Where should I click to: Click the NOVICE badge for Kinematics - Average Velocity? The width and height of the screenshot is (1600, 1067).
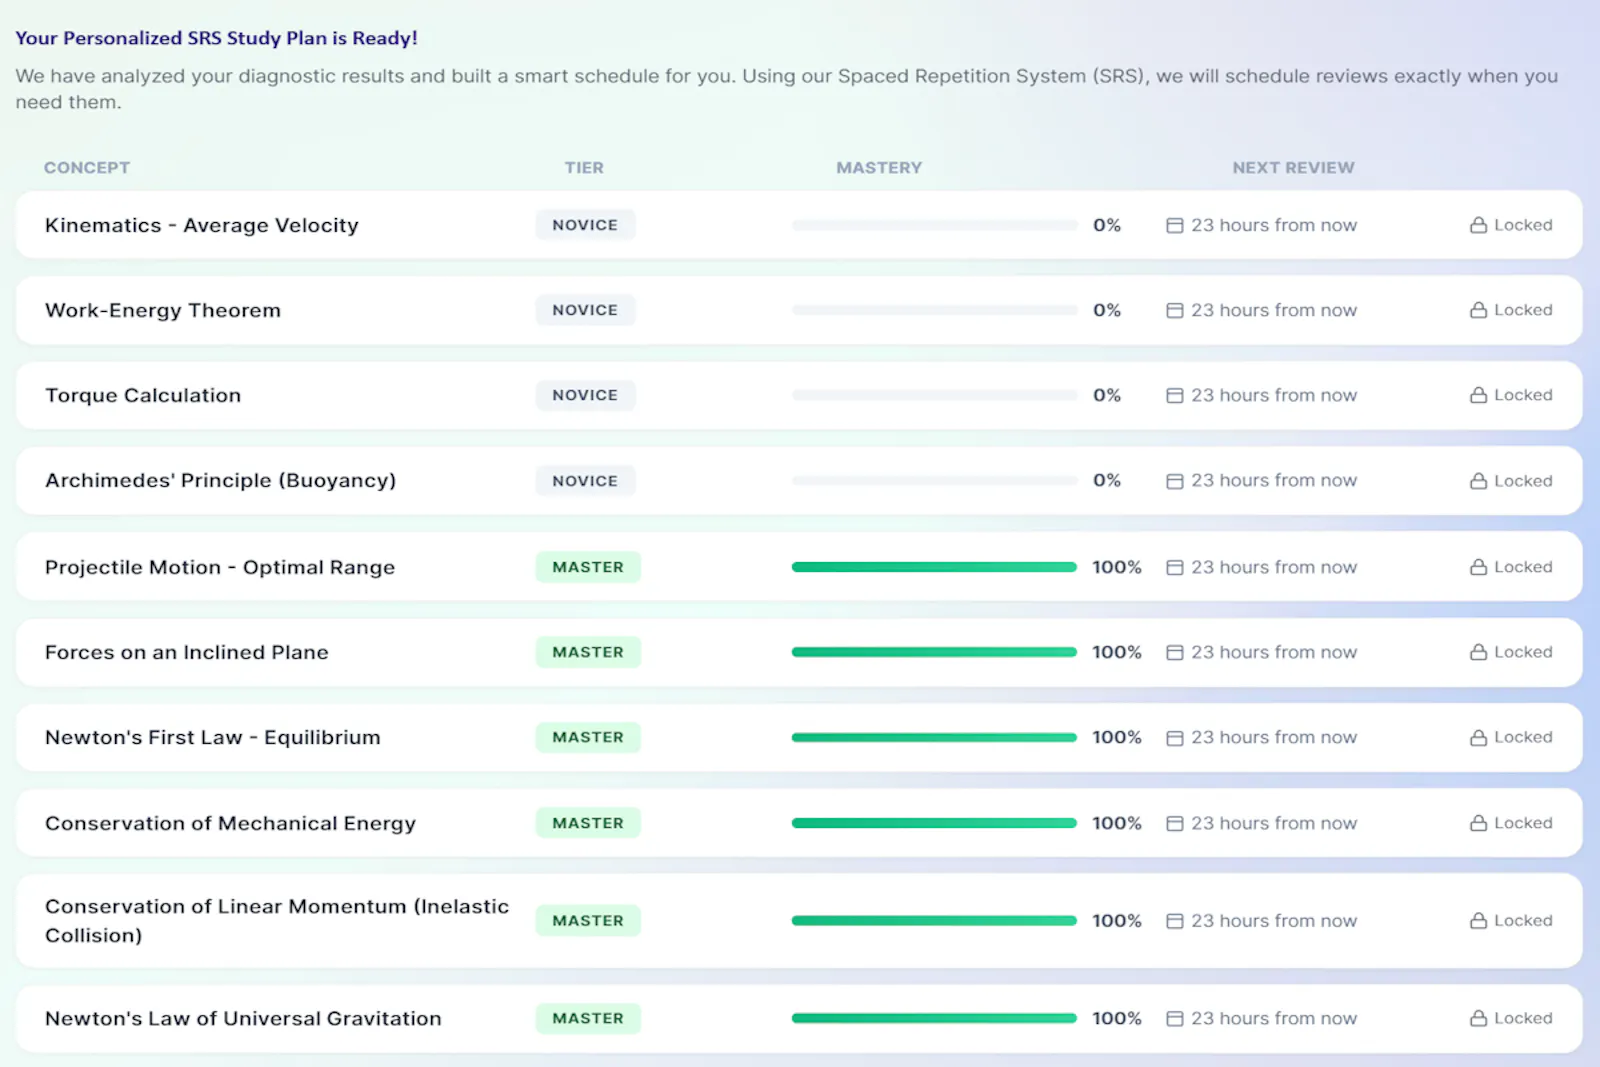585,225
